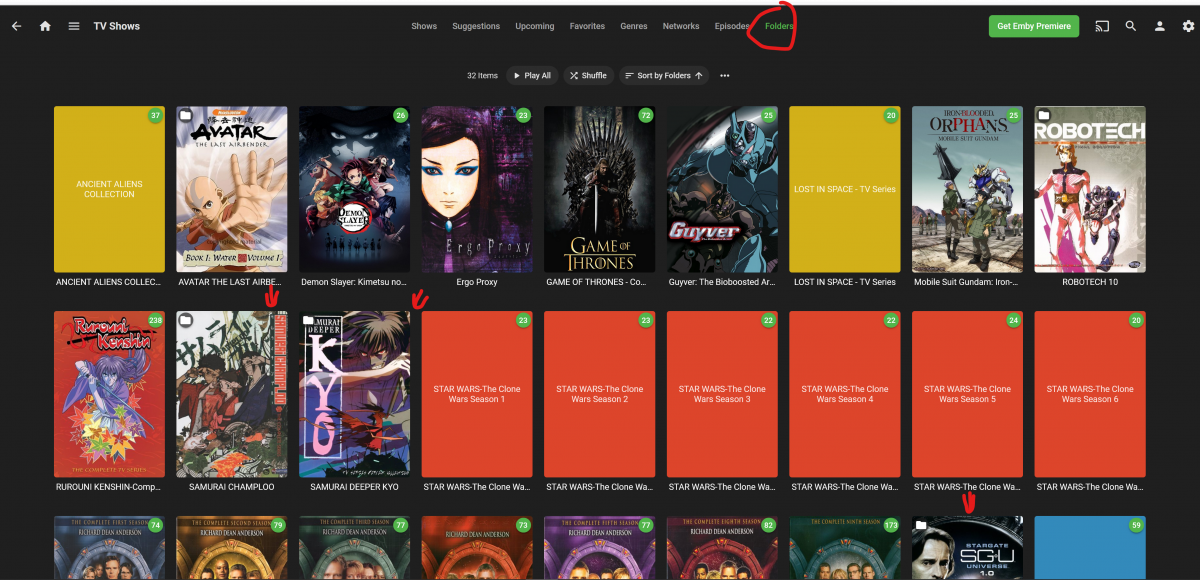Viewport: 1200px width, 580px height.
Task: Switch to the Genres tab
Action: point(633,26)
